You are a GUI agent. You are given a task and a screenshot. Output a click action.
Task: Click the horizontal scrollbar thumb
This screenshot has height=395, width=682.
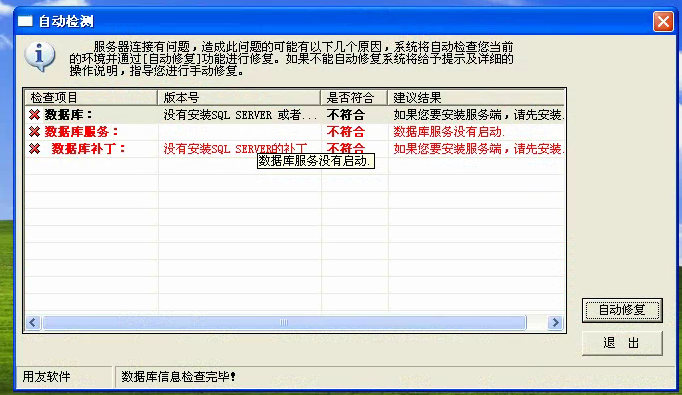click(x=284, y=323)
